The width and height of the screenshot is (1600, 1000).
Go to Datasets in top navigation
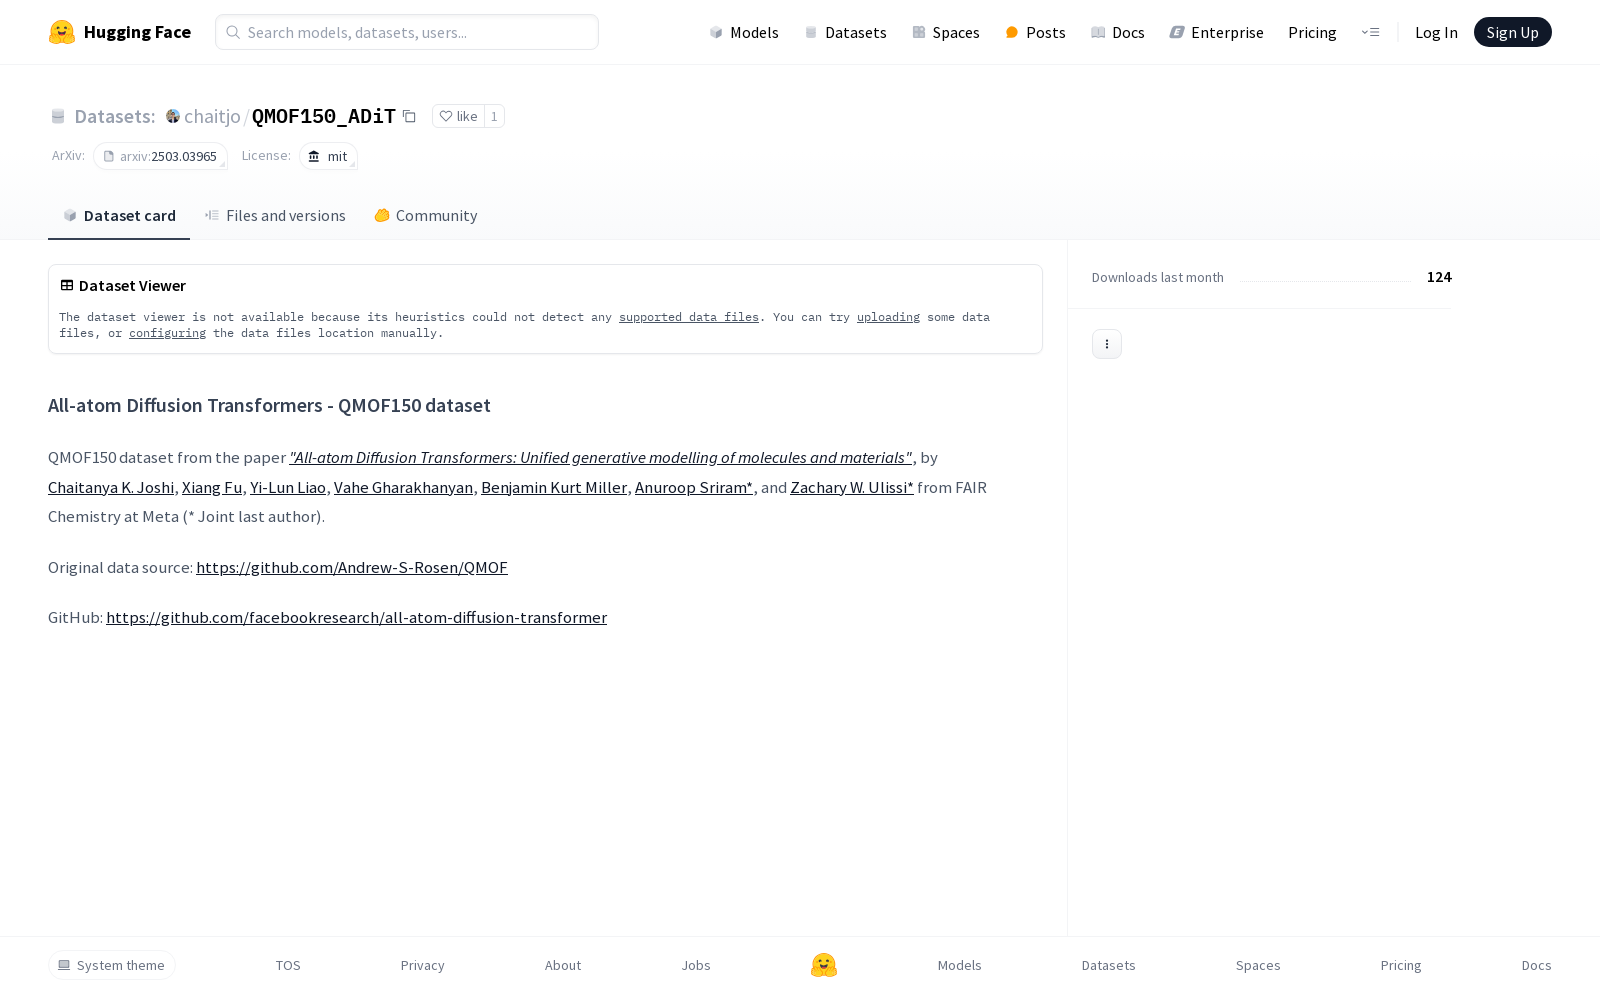pos(846,32)
